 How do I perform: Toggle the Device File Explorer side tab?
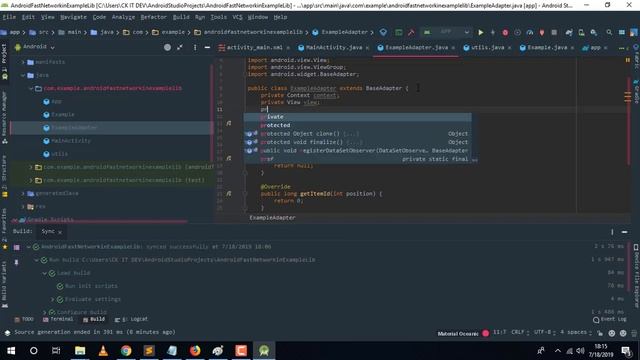[636, 276]
